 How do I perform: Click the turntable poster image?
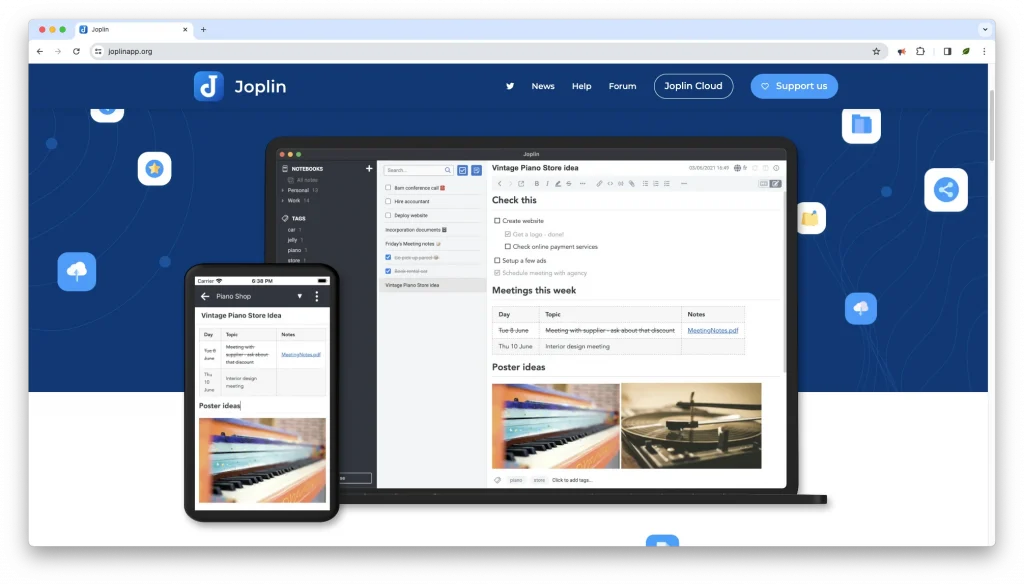pyautogui.click(x=691, y=426)
